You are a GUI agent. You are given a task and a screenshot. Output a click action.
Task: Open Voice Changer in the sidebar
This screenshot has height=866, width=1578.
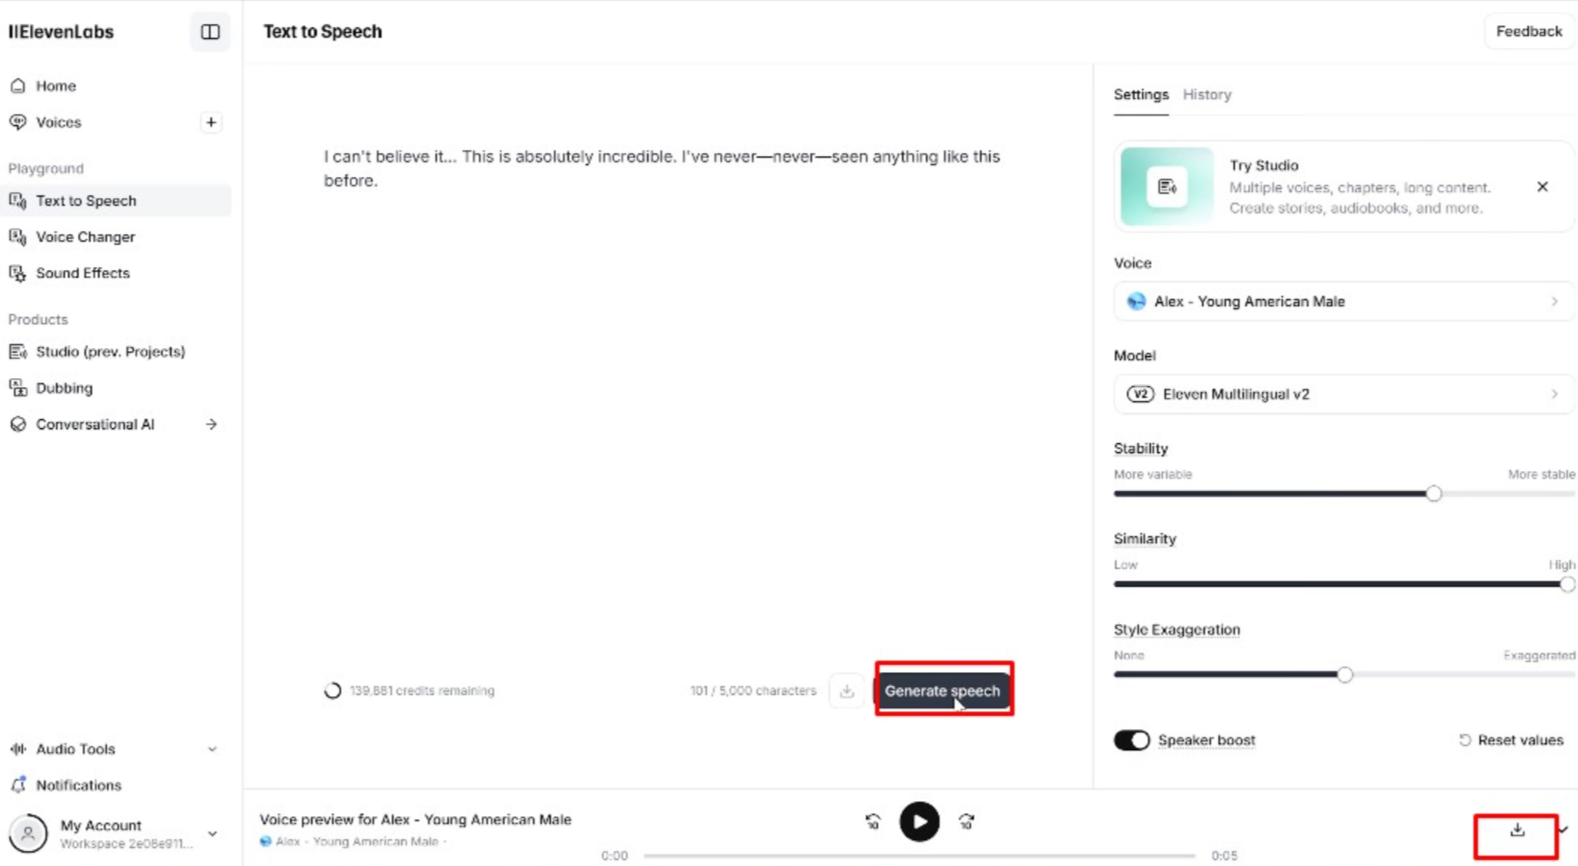click(85, 237)
